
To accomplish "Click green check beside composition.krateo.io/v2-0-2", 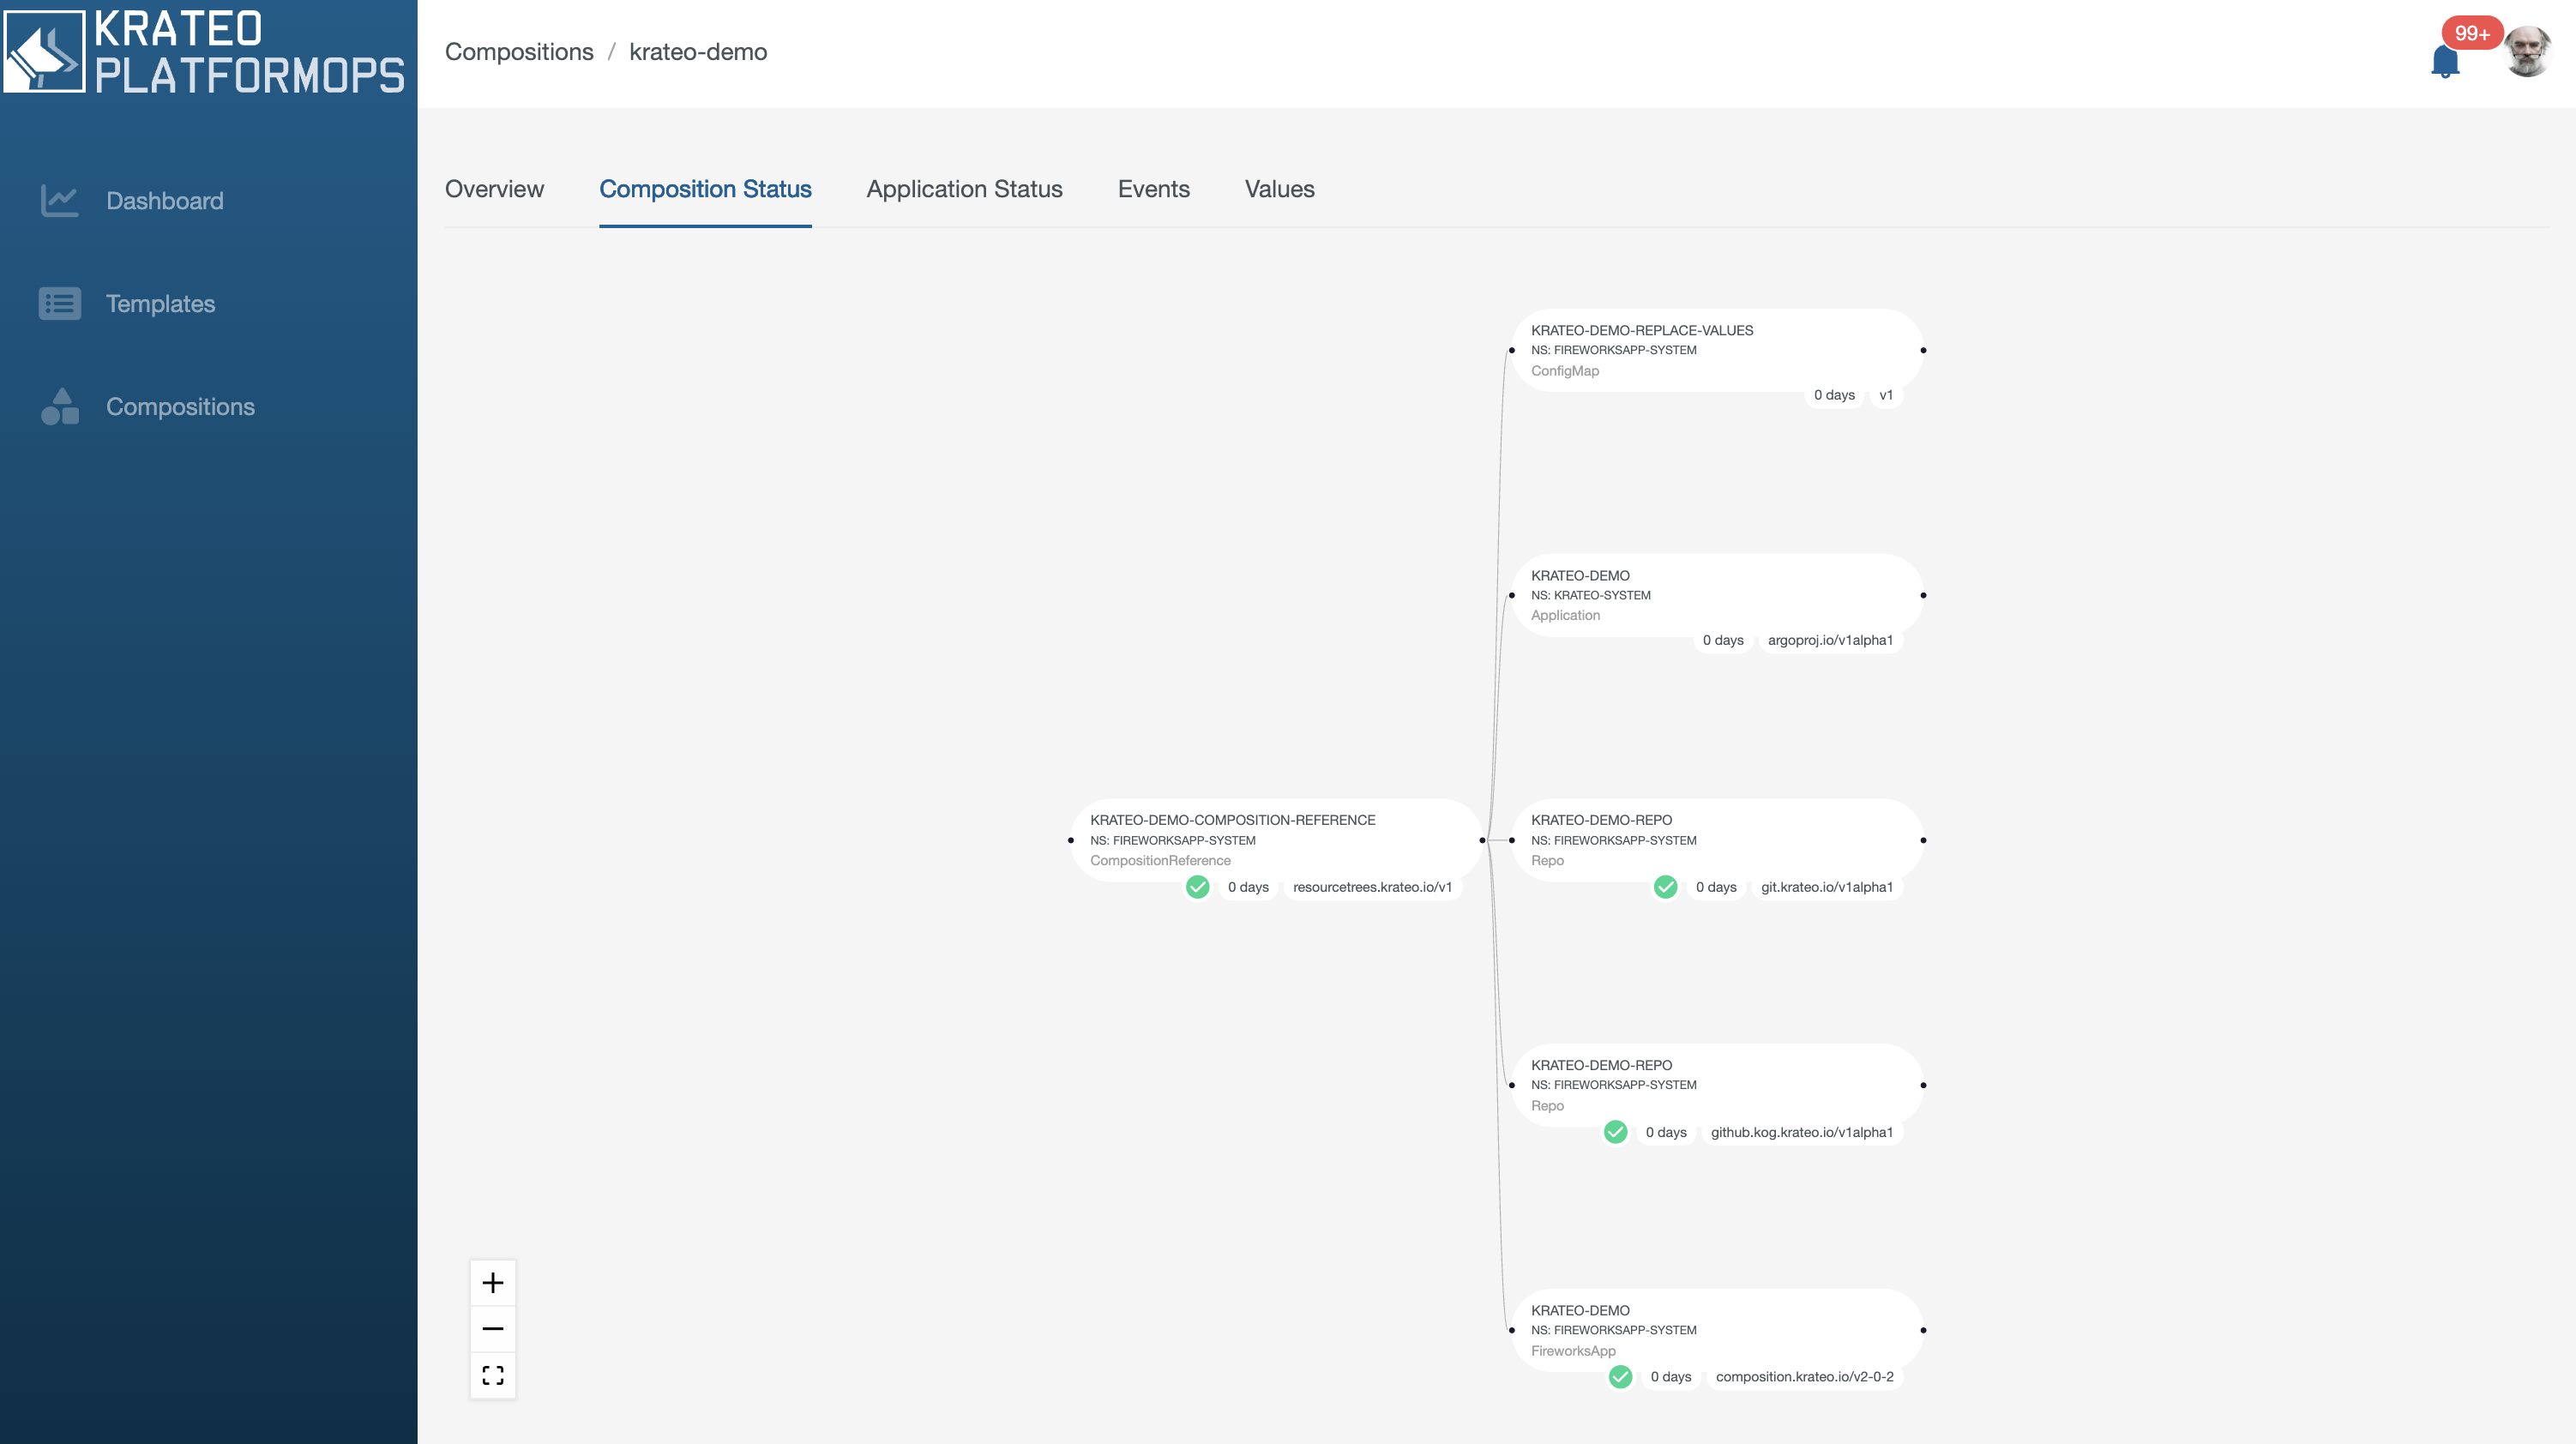I will click(1620, 1377).
